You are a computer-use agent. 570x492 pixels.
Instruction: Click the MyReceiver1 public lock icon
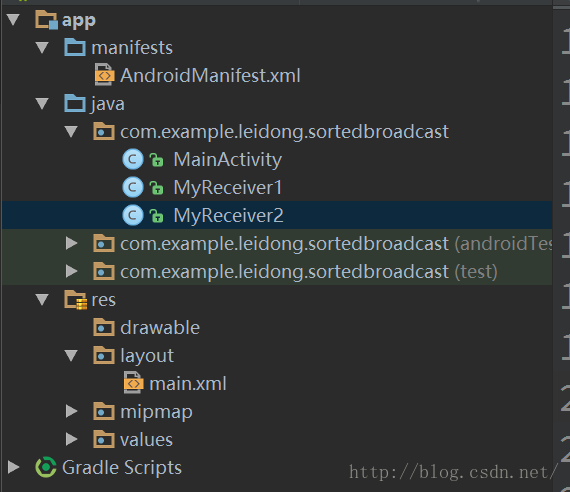tap(156, 188)
